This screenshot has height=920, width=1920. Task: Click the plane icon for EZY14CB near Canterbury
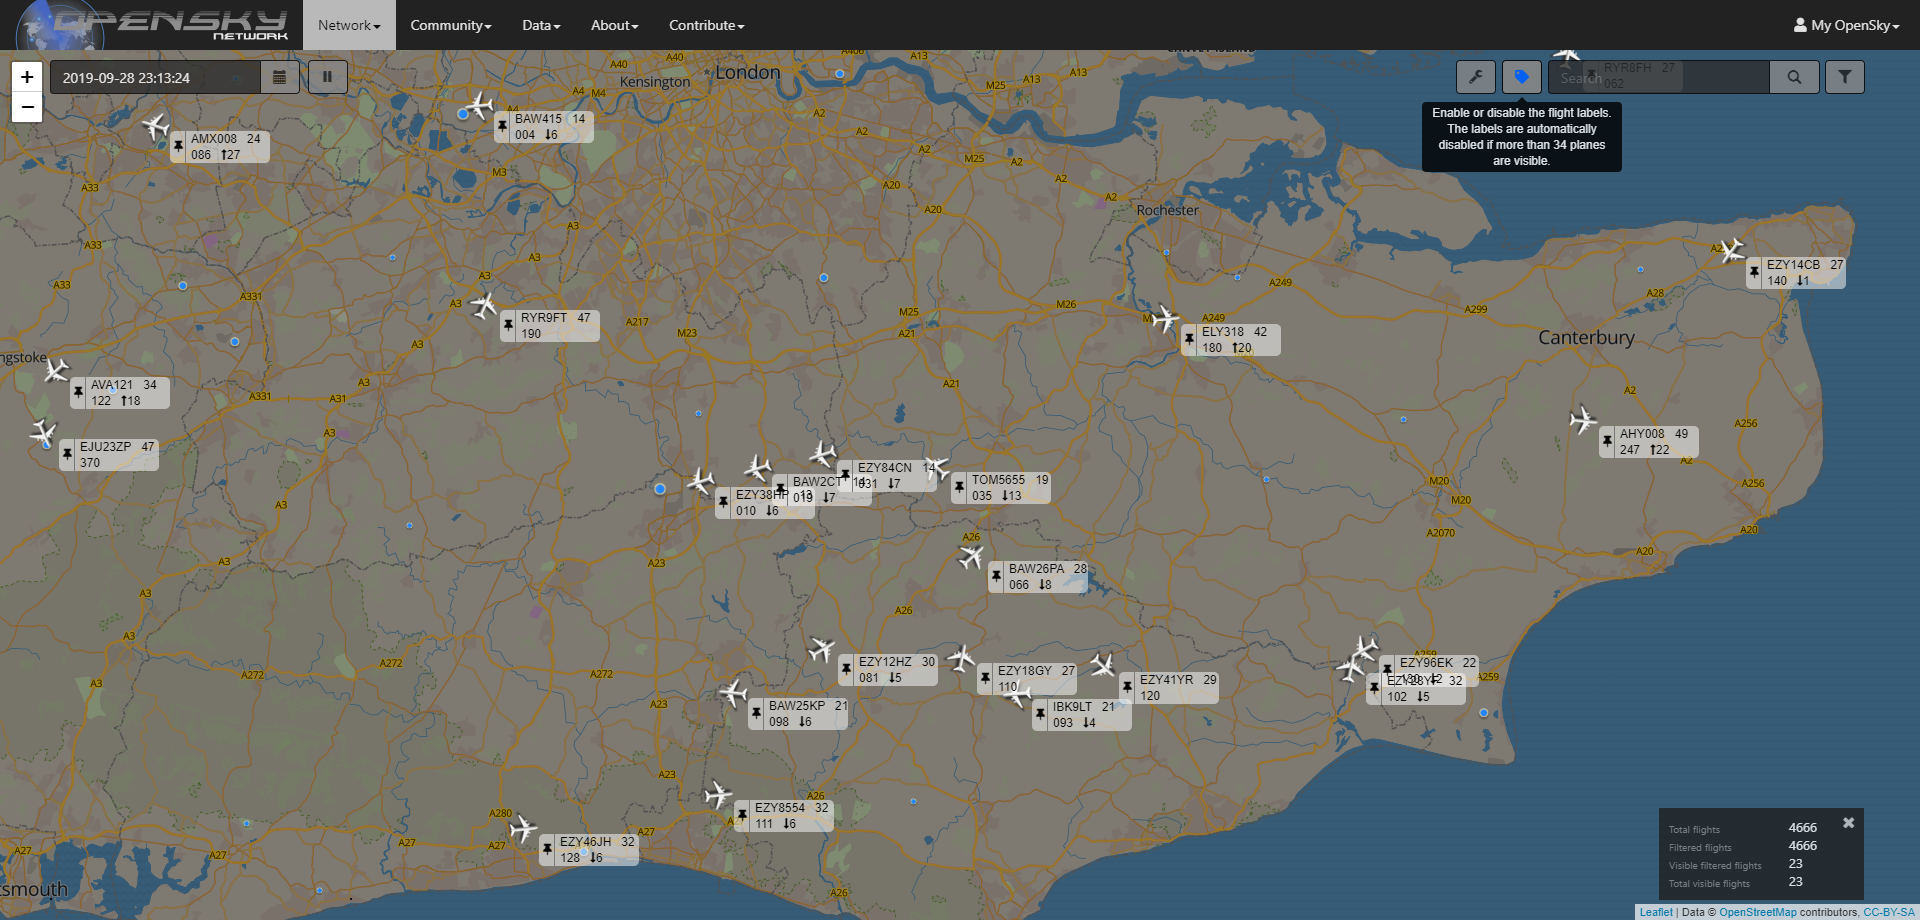click(x=1733, y=251)
